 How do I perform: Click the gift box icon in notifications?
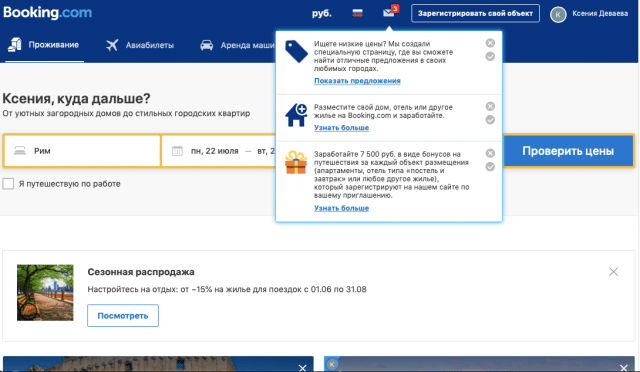[296, 163]
